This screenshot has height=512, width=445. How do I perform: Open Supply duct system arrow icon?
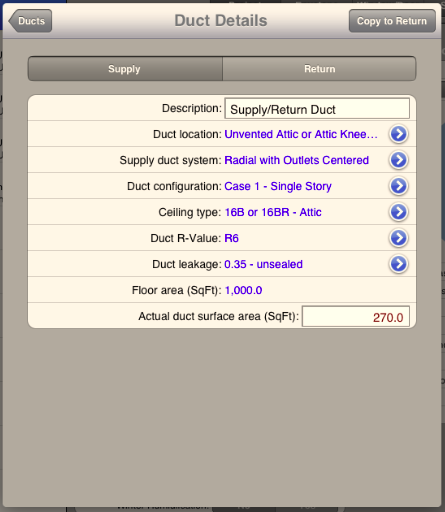pyautogui.click(x=398, y=160)
